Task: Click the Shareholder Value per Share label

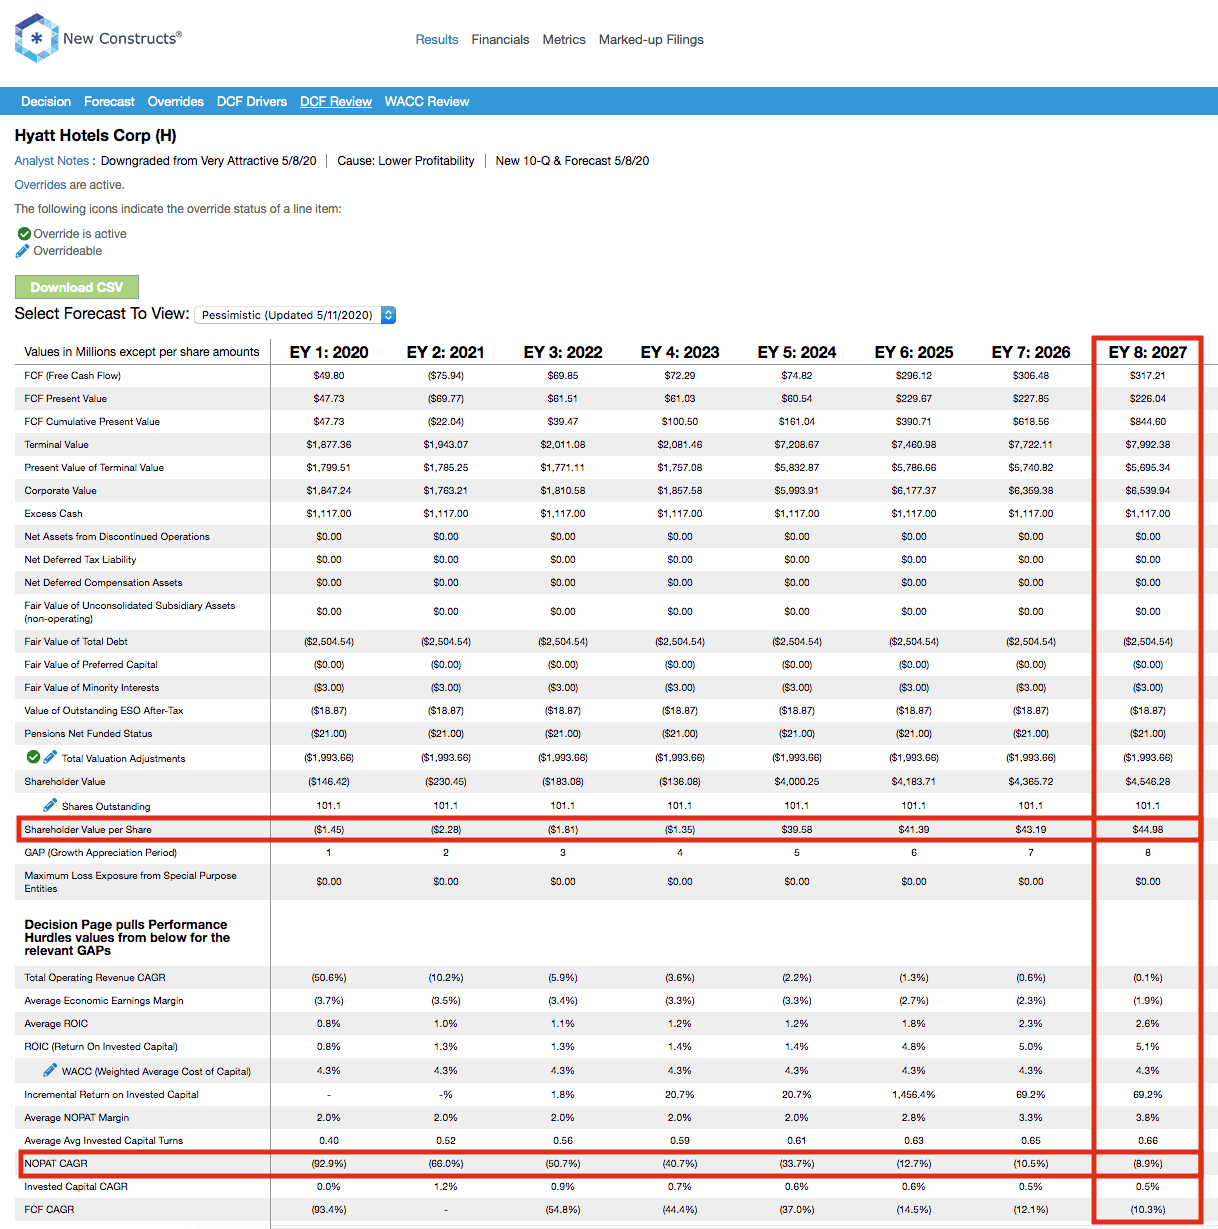Action: tap(88, 830)
